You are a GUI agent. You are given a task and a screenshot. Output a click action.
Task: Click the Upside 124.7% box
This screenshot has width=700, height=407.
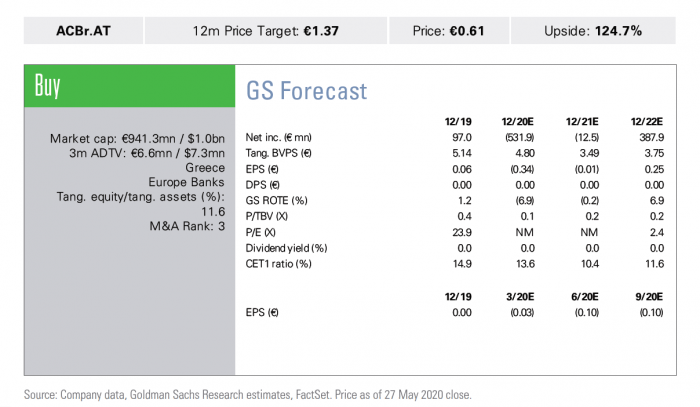pos(593,31)
